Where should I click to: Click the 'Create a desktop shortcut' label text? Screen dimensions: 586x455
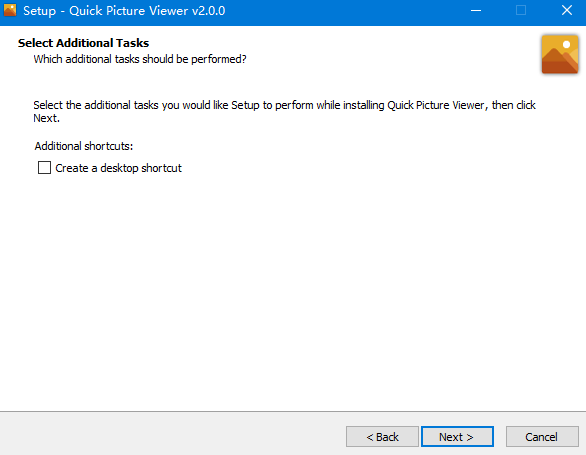tap(118, 168)
